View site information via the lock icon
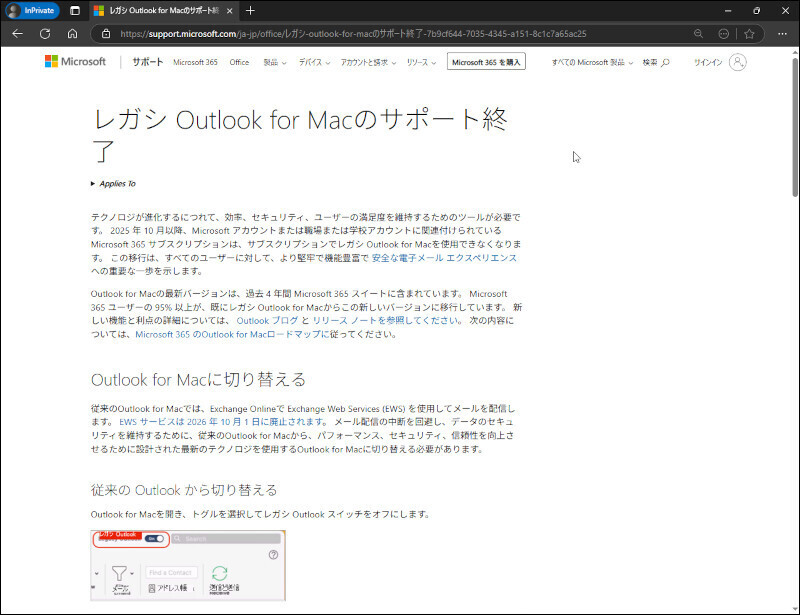This screenshot has width=800, height=615. [x=106, y=34]
